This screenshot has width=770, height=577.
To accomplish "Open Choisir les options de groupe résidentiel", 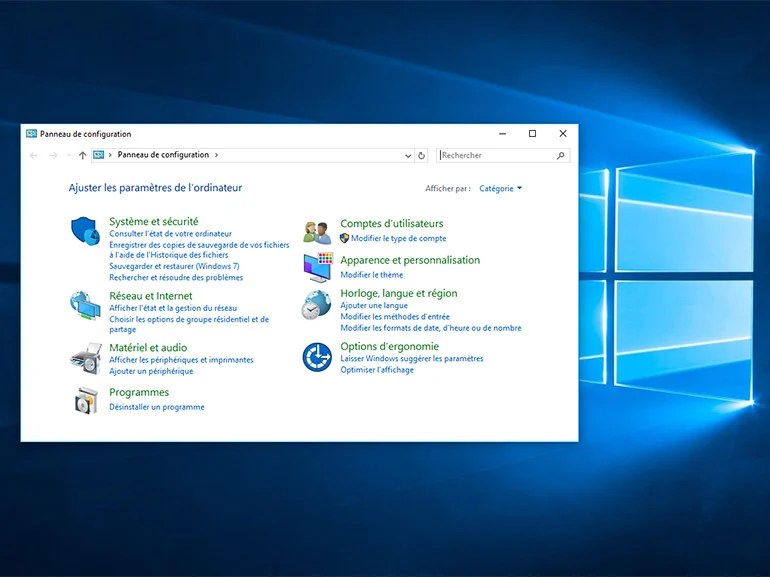I will click(x=189, y=324).
